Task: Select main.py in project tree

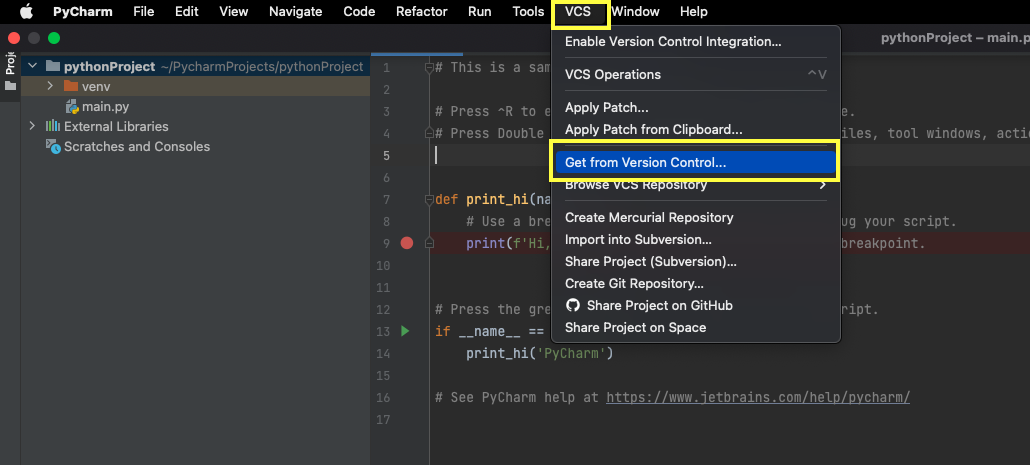Action: (x=195, y=106)
